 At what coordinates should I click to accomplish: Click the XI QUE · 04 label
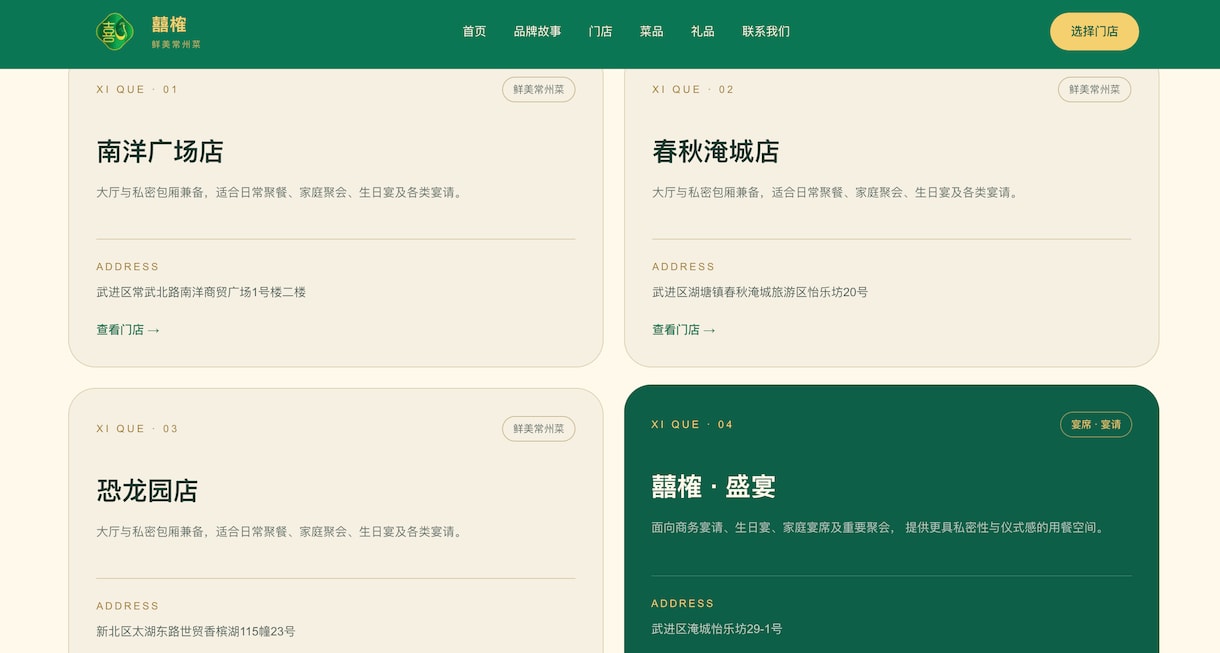(x=692, y=424)
